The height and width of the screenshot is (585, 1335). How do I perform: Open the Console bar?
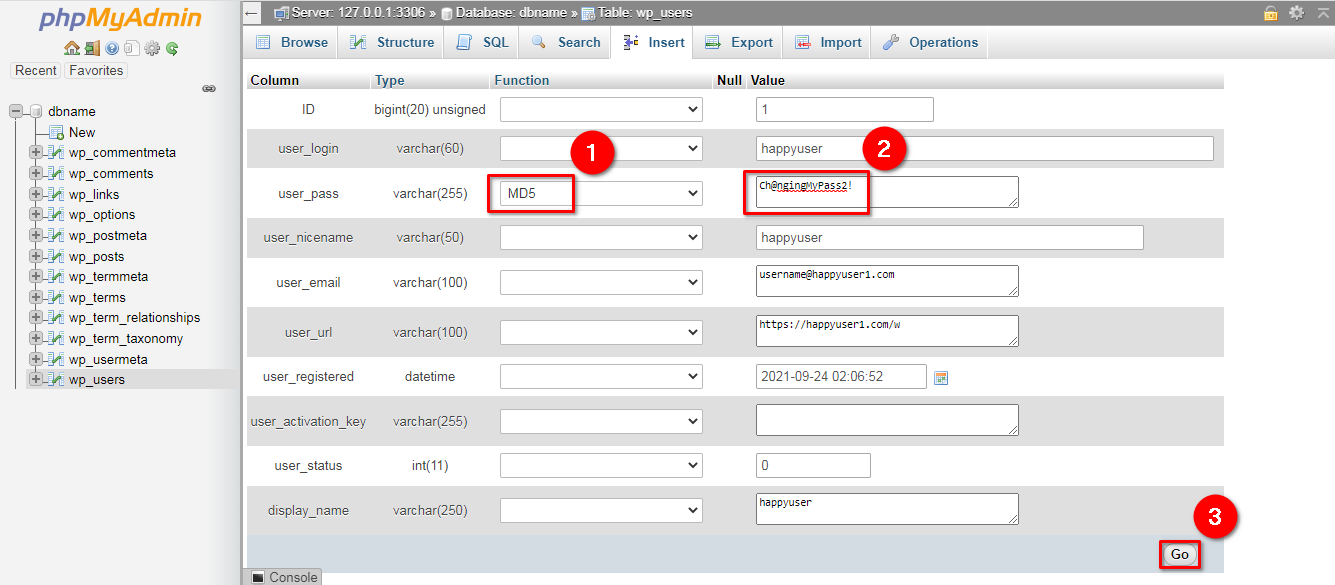[x=284, y=577]
